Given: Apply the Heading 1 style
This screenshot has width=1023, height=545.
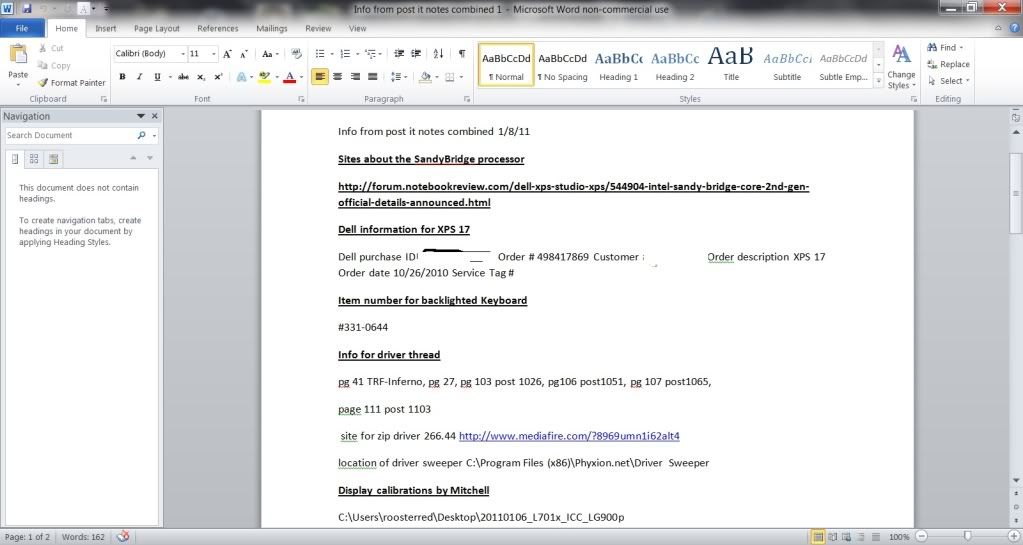Looking at the screenshot, I should 618,65.
